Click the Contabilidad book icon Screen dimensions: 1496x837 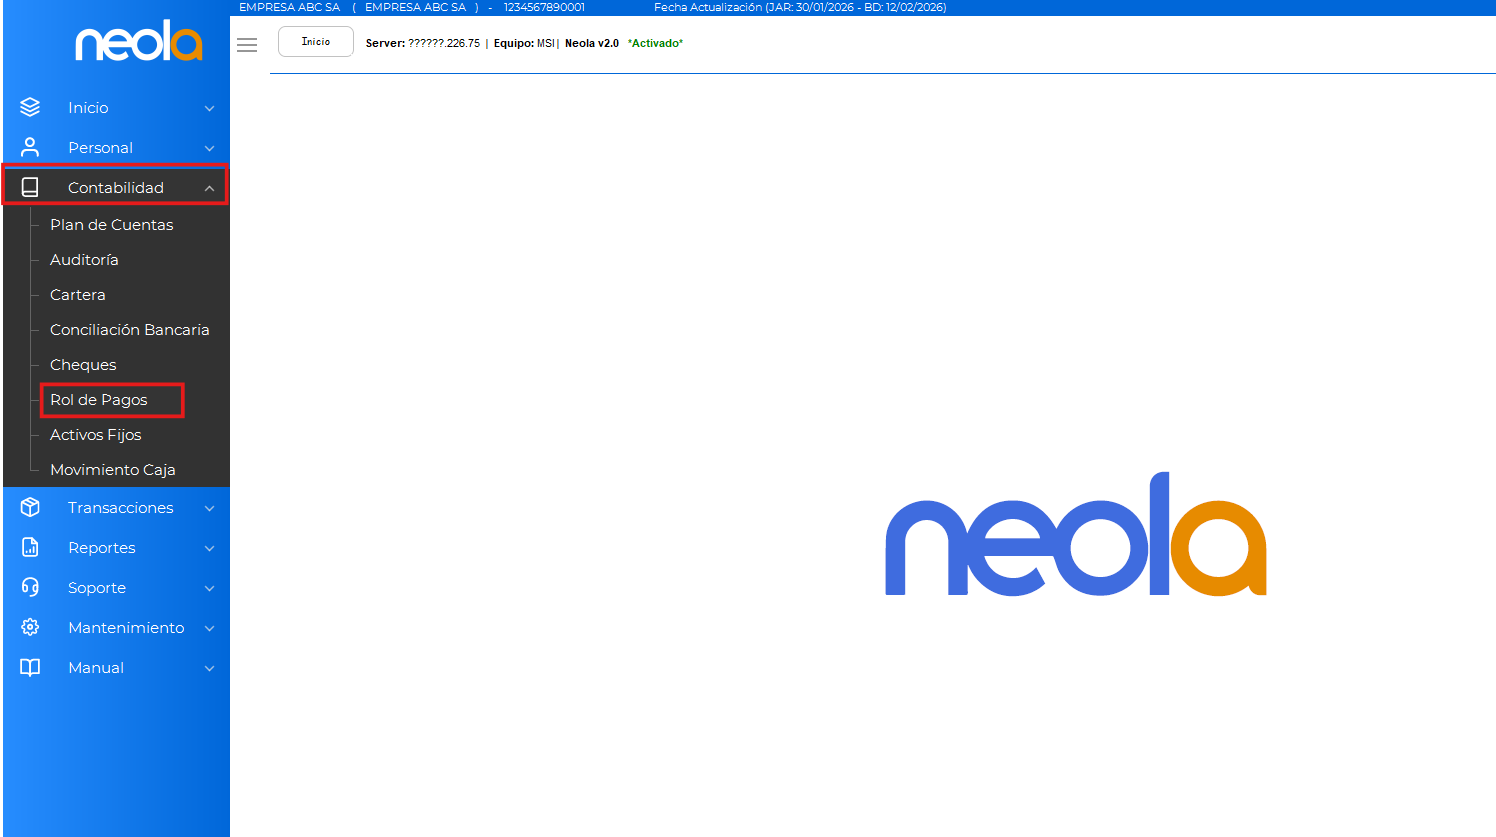(30, 187)
